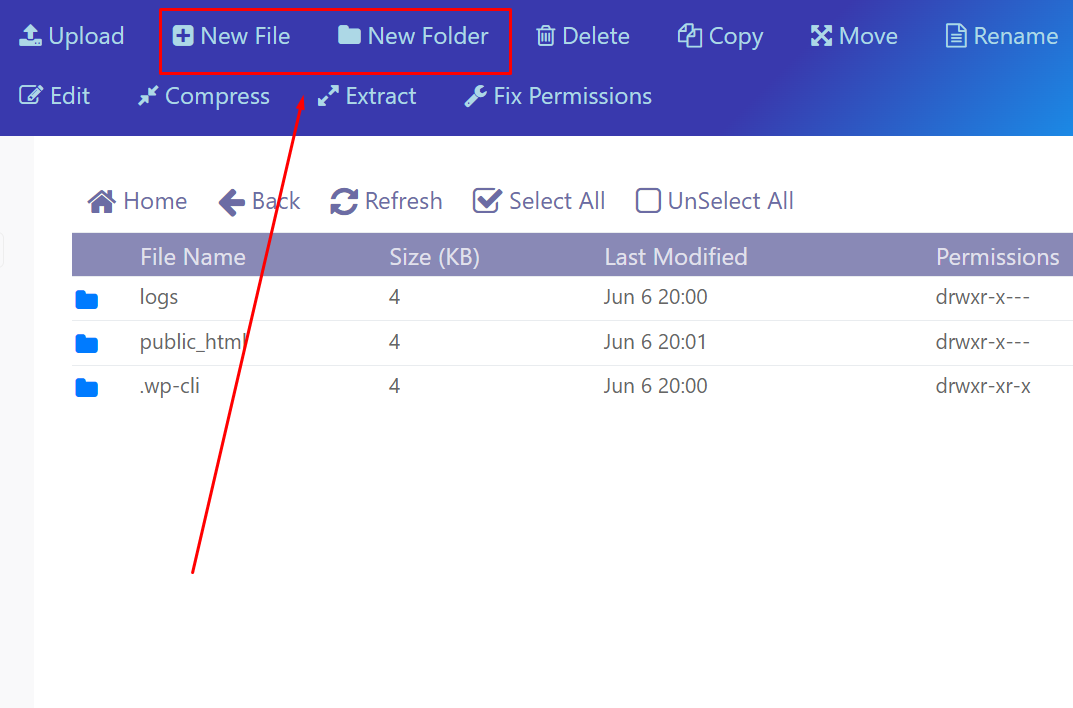Viewport: 1073px width, 708px height.
Task: Click the Upload icon in toolbar
Action: (31, 37)
